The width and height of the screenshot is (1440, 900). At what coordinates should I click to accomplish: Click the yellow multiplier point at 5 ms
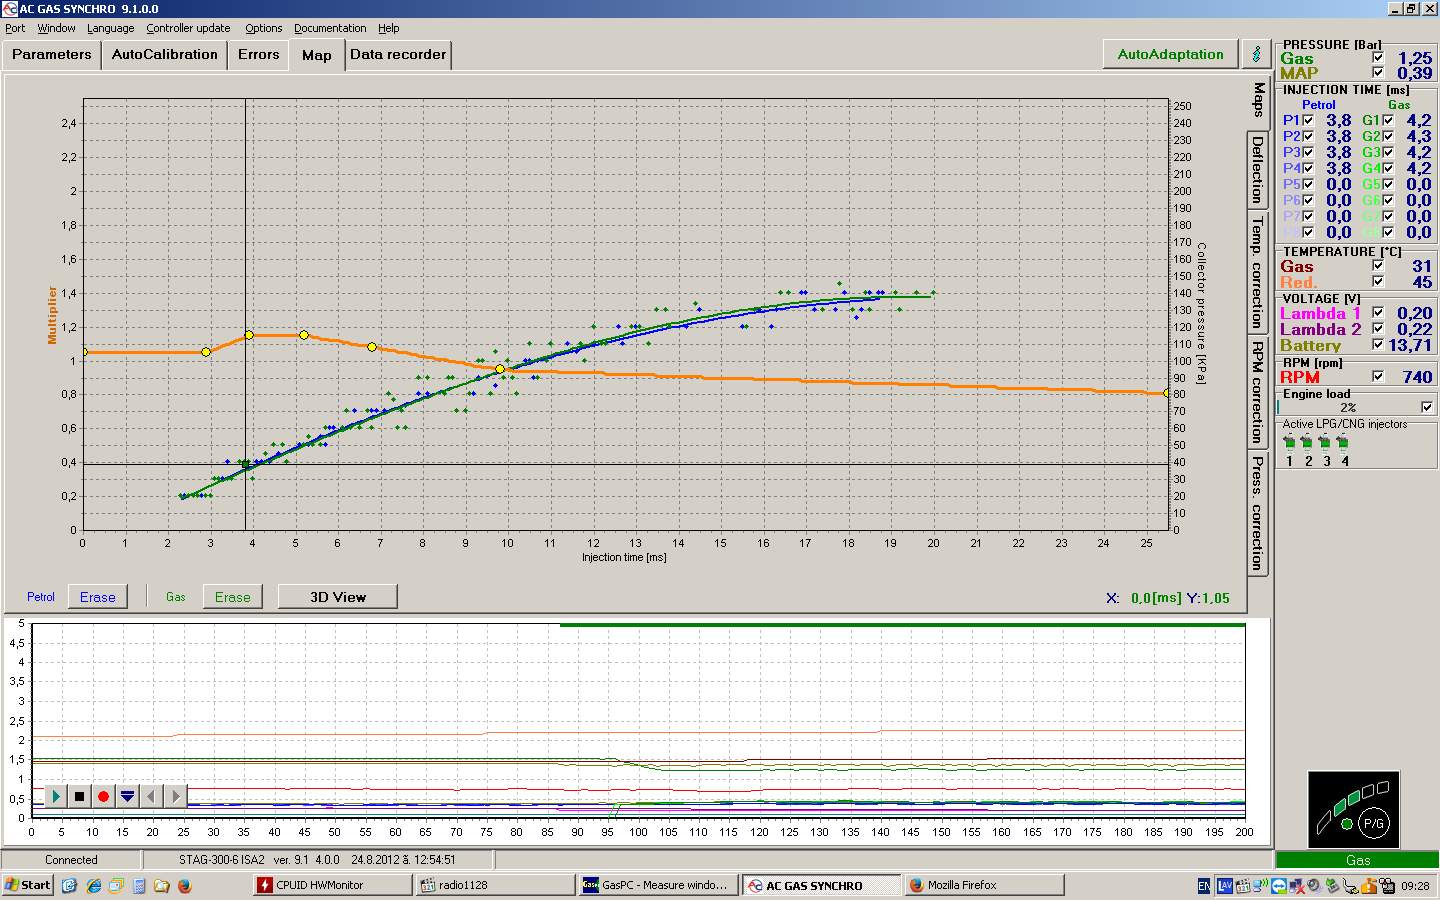point(304,335)
